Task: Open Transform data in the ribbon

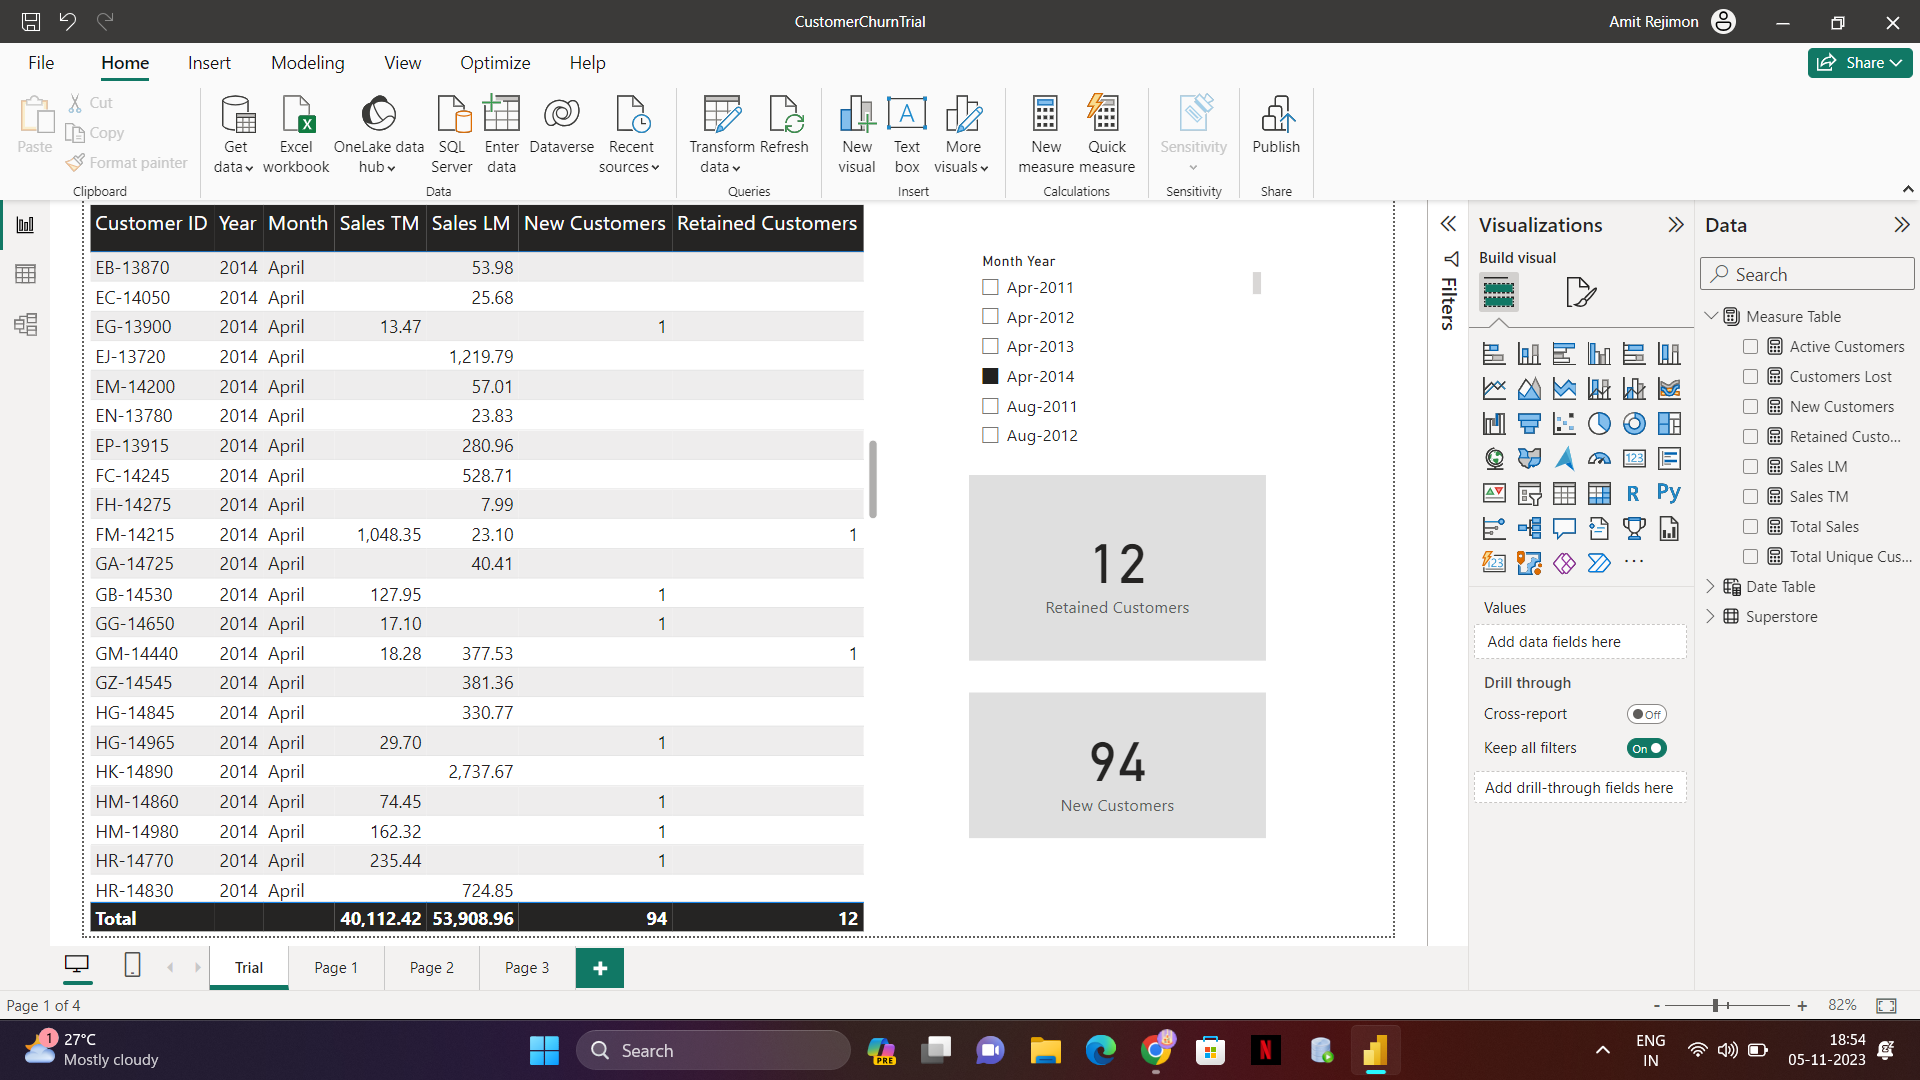Action: pos(721,135)
